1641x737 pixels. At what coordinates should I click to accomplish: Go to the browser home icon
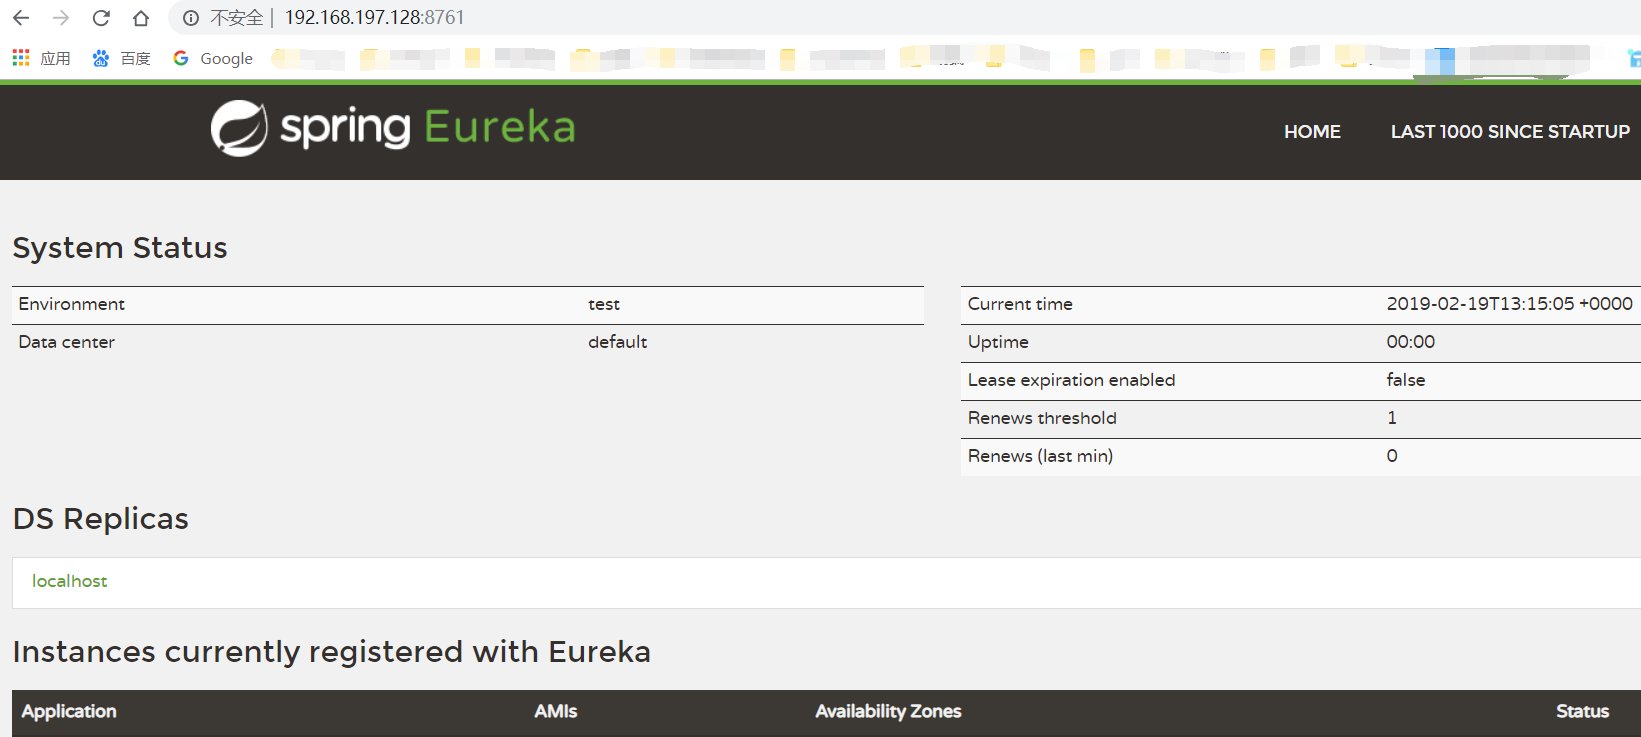pos(141,18)
